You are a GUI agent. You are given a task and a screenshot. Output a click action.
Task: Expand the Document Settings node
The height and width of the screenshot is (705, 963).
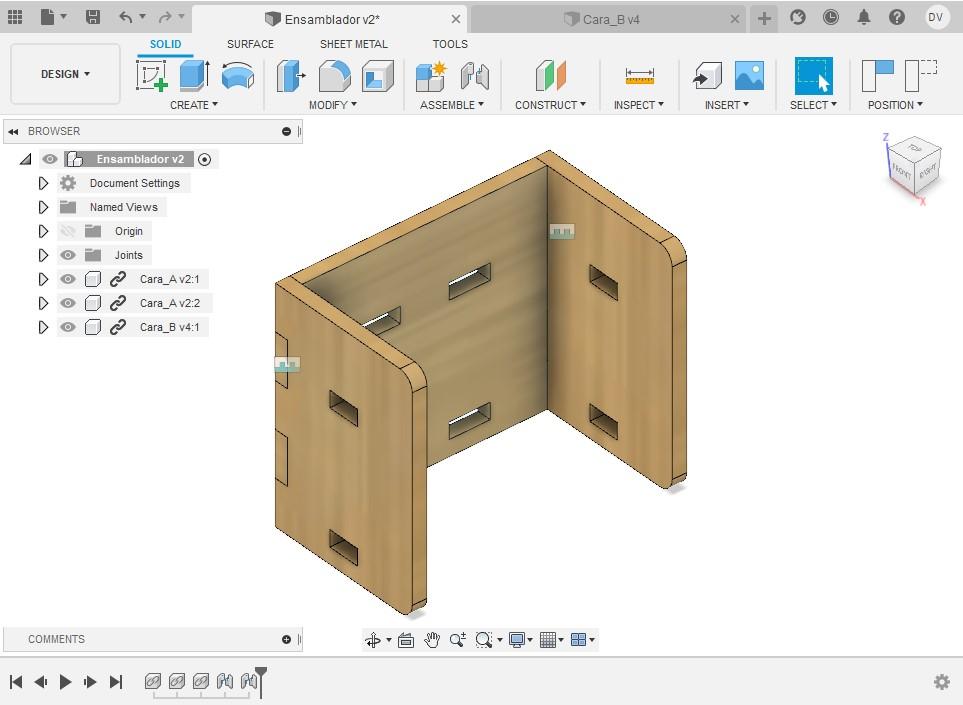[x=43, y=183]
